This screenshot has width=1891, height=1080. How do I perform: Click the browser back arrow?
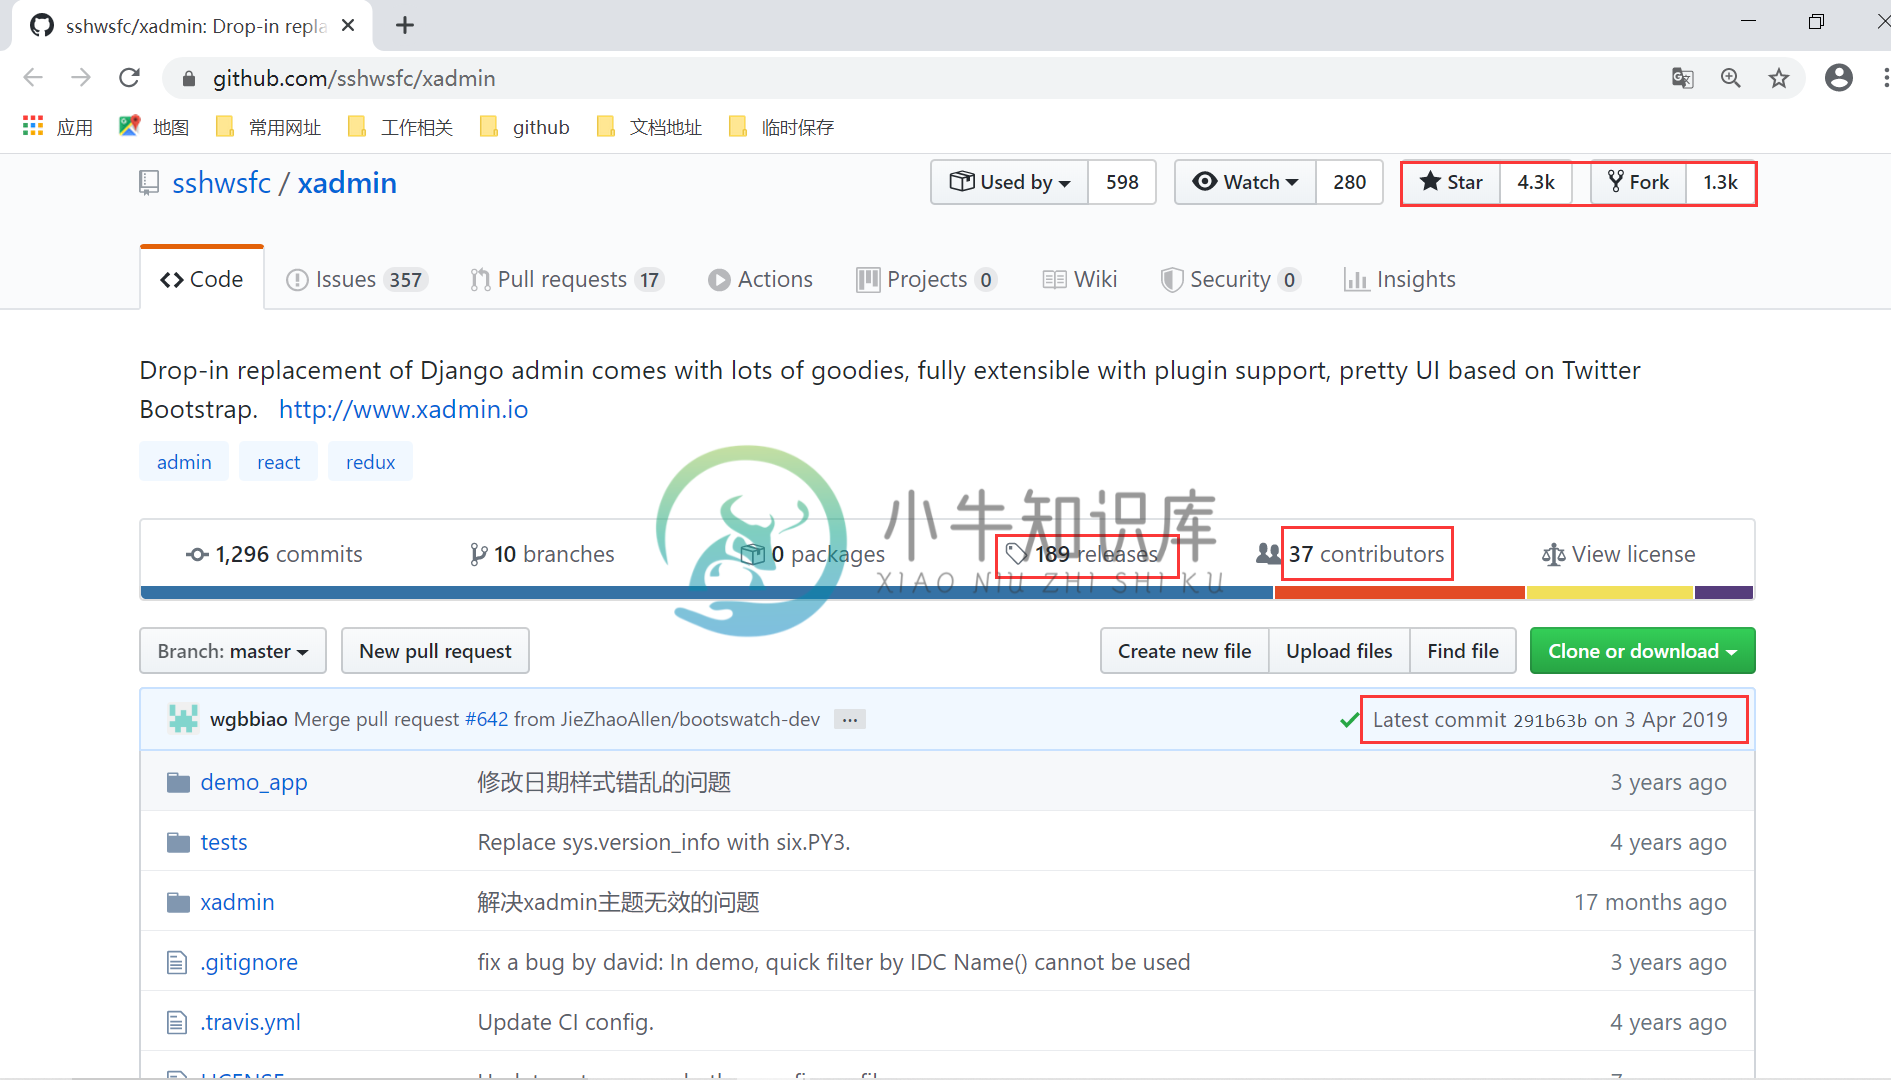pos(33,78)
